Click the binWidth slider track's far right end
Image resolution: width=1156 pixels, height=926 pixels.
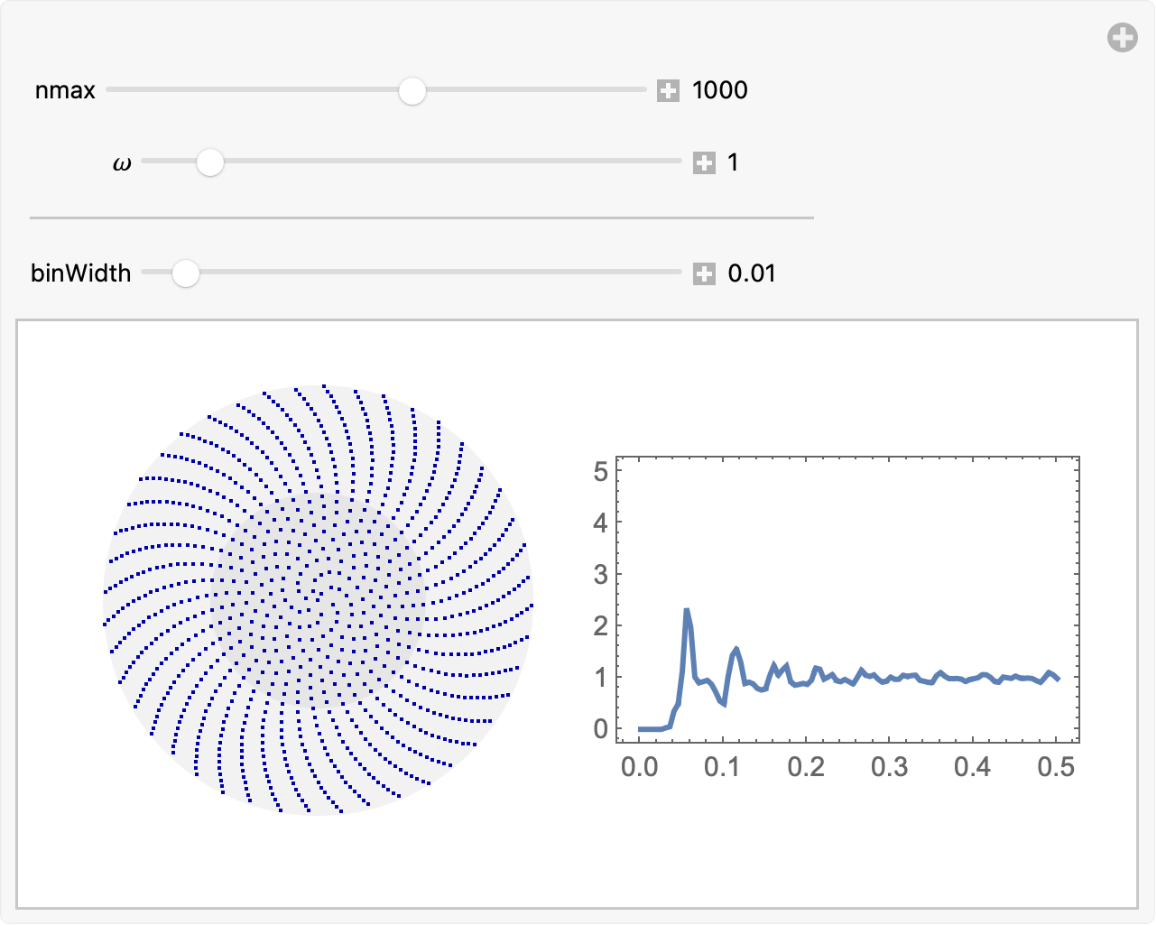click(679, 272)
